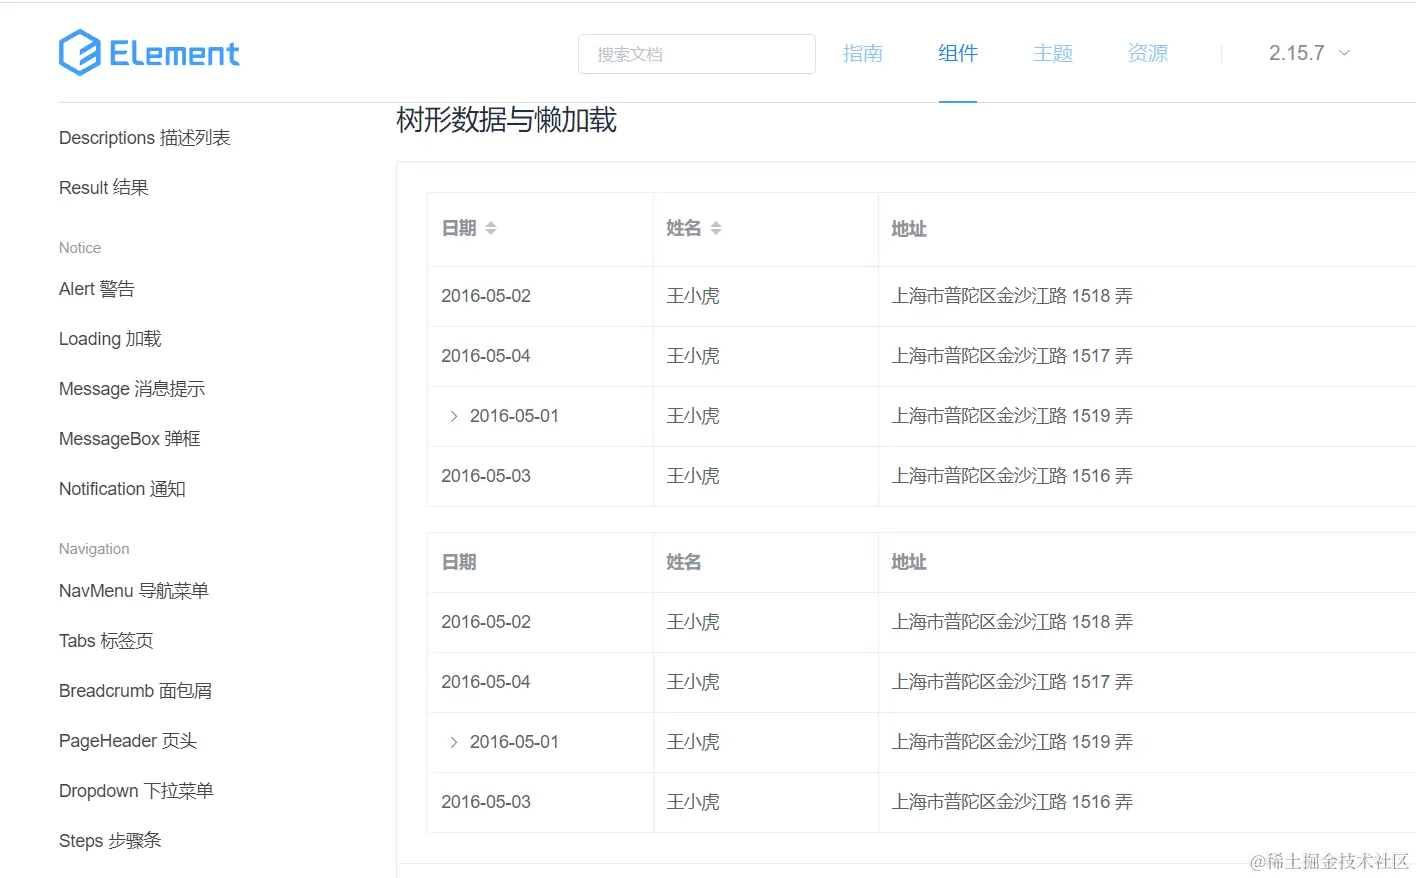1416x878 pixels.
Task: Open Loading 加载 in the sidebar
Action: pos(110,339)
